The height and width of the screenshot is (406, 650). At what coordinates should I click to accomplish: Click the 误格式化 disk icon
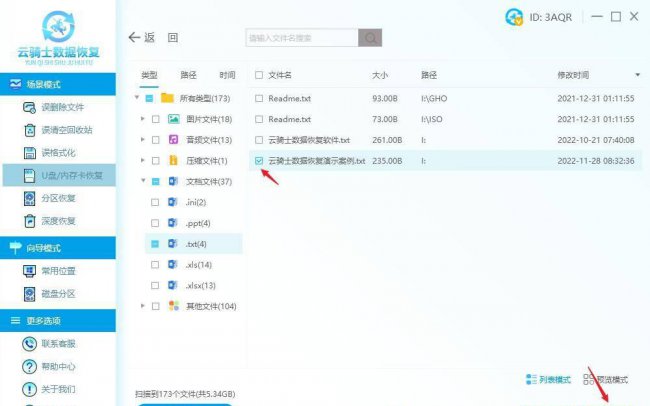pyautogui.click(x=30, y=153)
